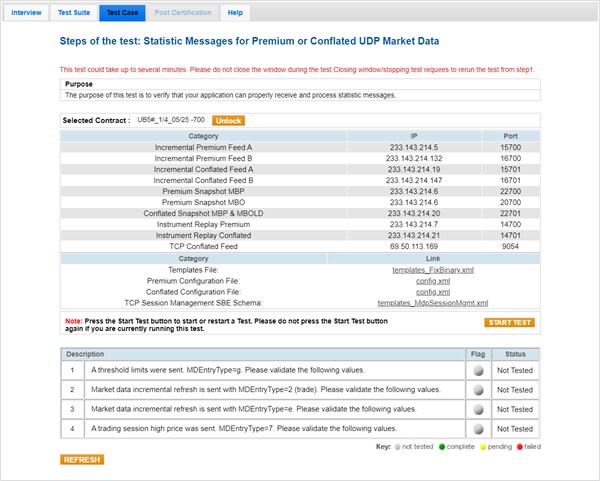Image resolution: width=600 pixels, height=481 pixels.
Task: Switch to the Test Suite tab
Action: tap(75, 13)
